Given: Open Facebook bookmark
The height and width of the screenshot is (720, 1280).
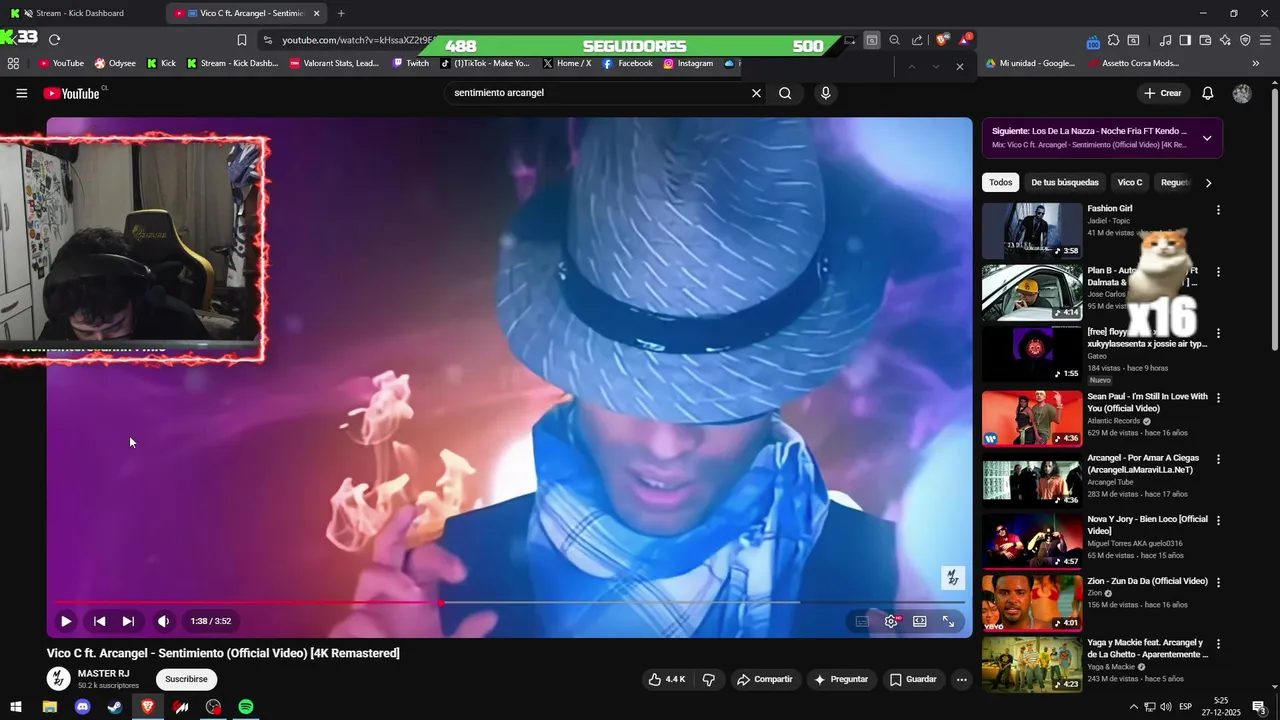Looking at the screenshot, I should click(627, 63).
